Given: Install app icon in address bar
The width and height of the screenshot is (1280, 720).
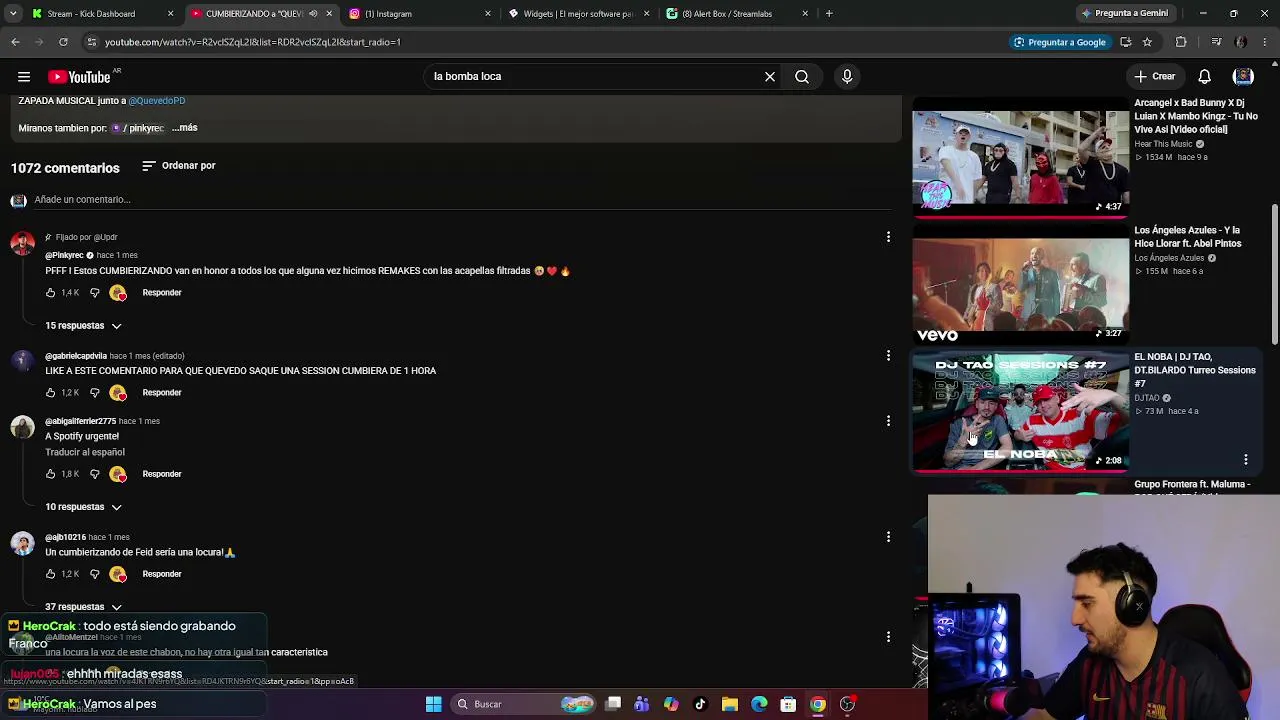Looking at the screenshot, I should 1126,42.
